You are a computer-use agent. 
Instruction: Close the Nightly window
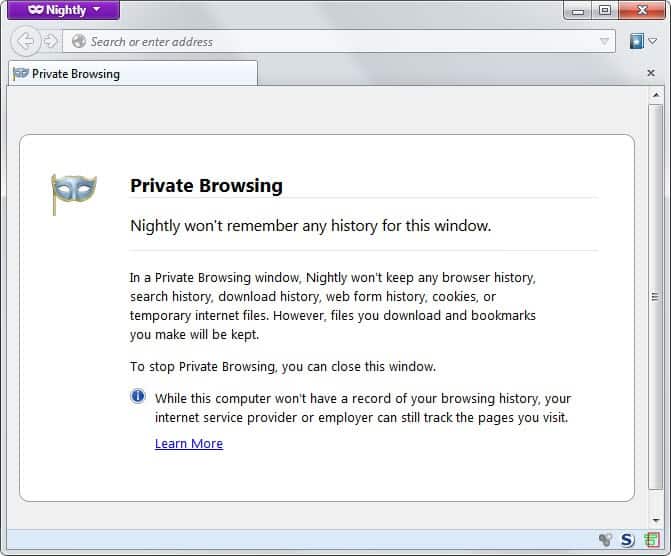[641, 10]
